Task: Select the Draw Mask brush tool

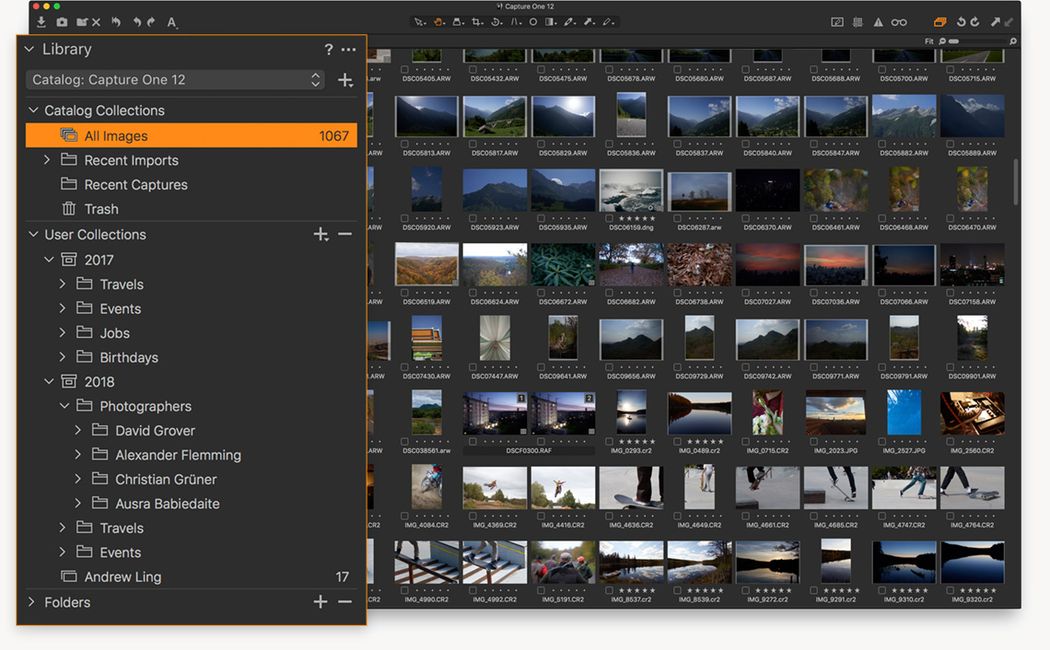Action: click(569, 21)
